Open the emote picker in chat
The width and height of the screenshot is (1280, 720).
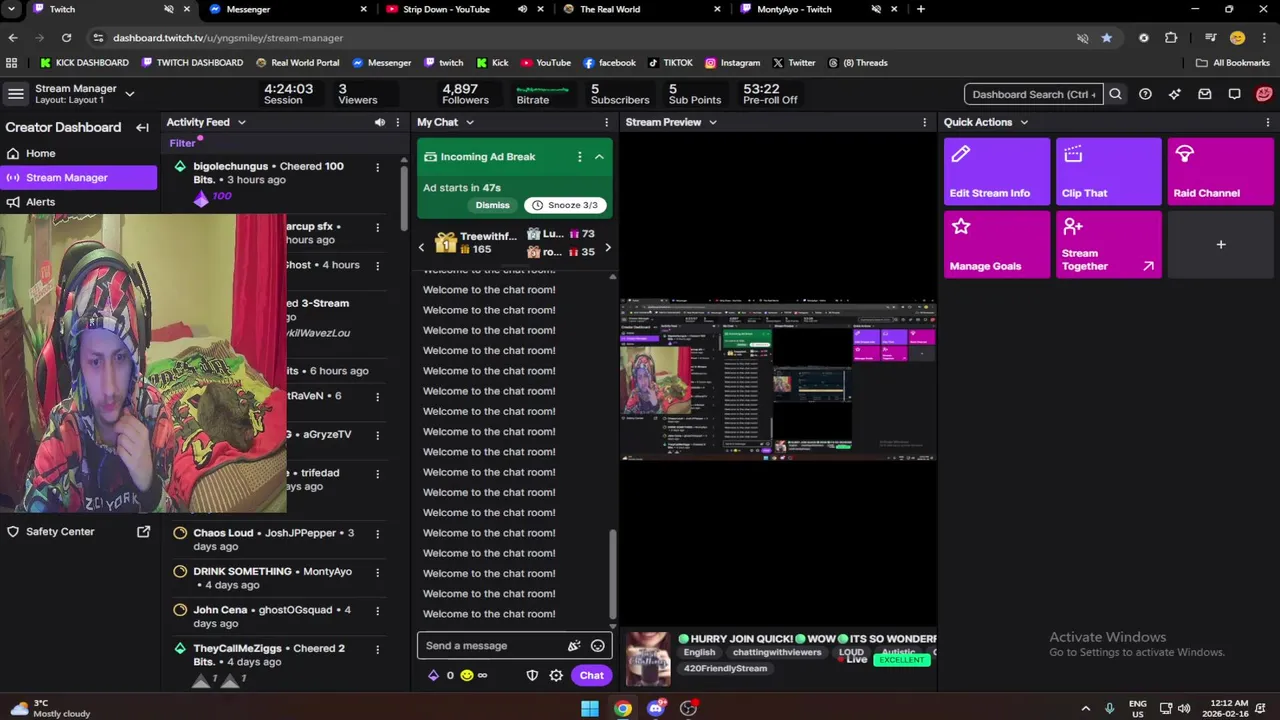point(598,646)
